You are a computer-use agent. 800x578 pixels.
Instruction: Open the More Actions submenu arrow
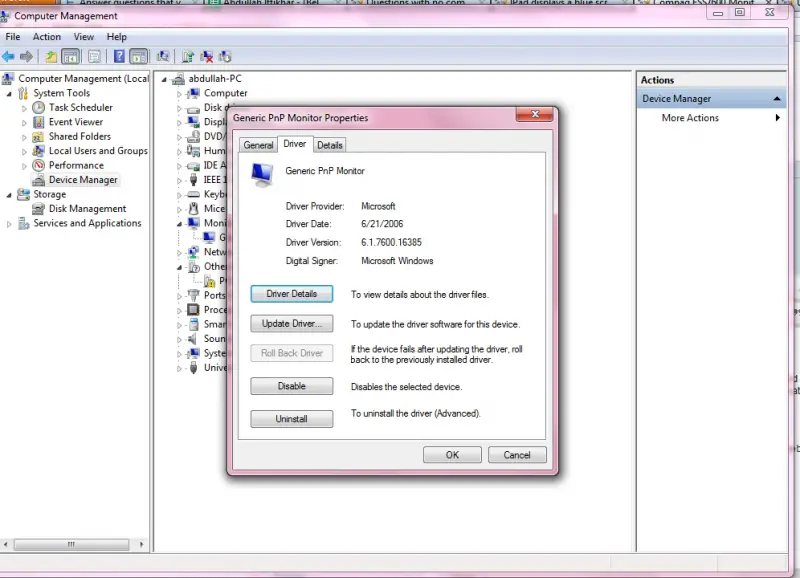click(x=778, y=118)
